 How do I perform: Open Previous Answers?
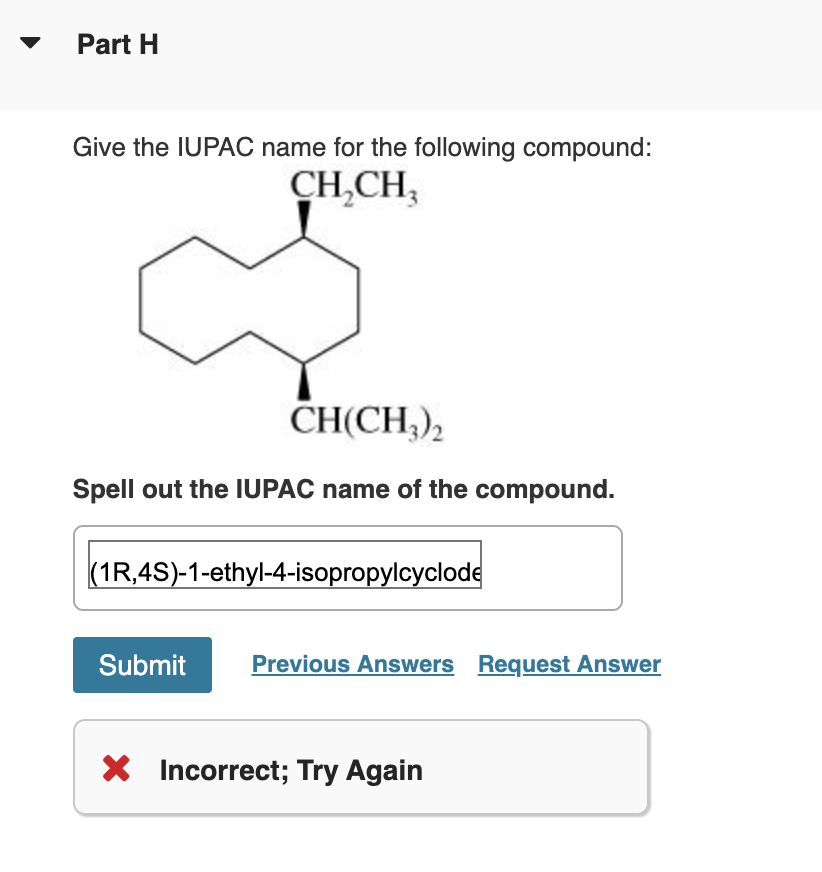click(352, 664)
